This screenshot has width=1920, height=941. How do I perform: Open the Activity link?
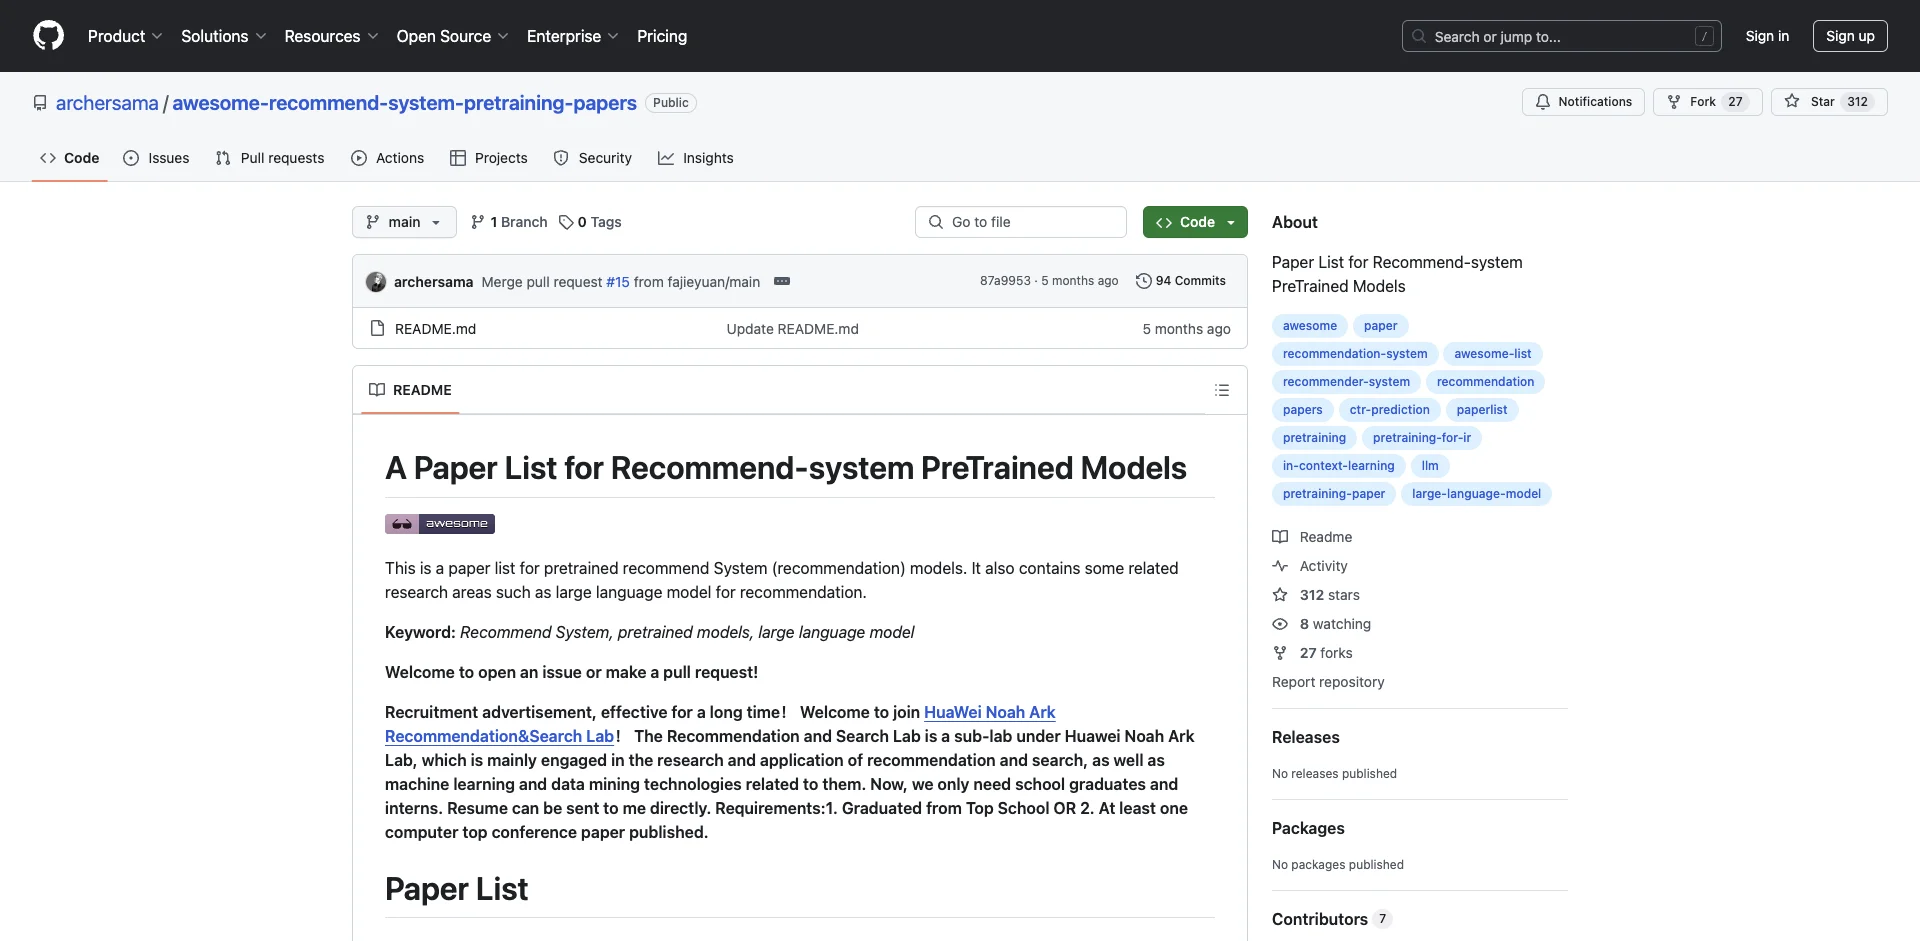click(x=1311, y=566)
